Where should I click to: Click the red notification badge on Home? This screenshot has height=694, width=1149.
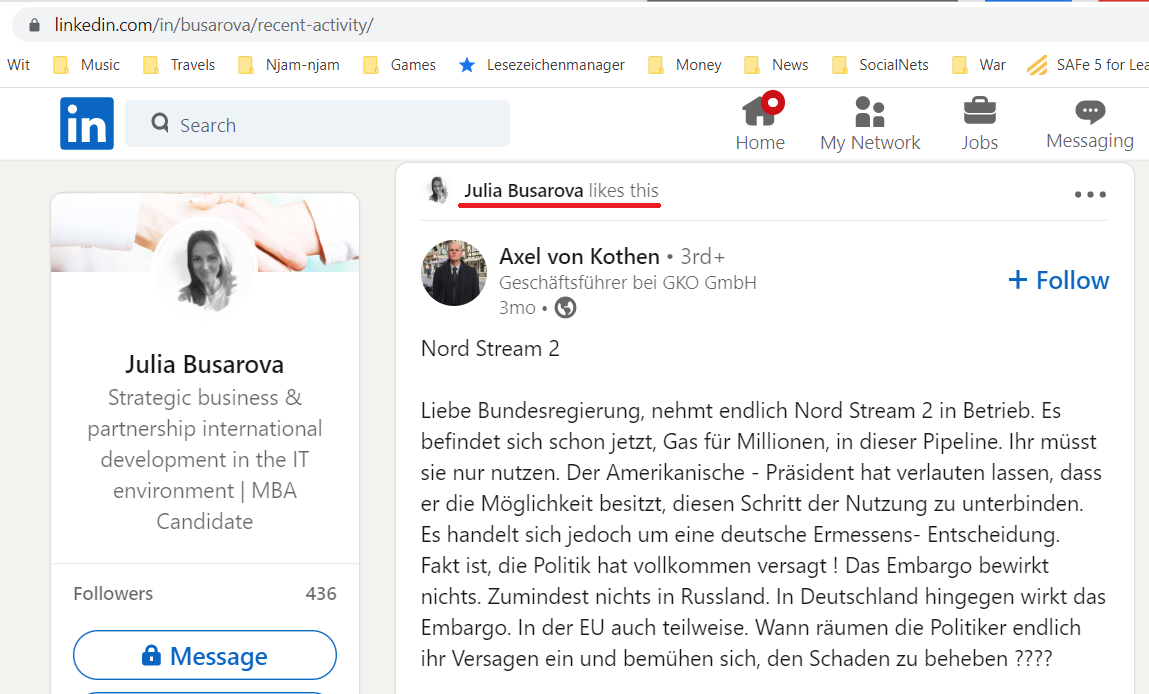pyautogui.click(x=772, y=103)
